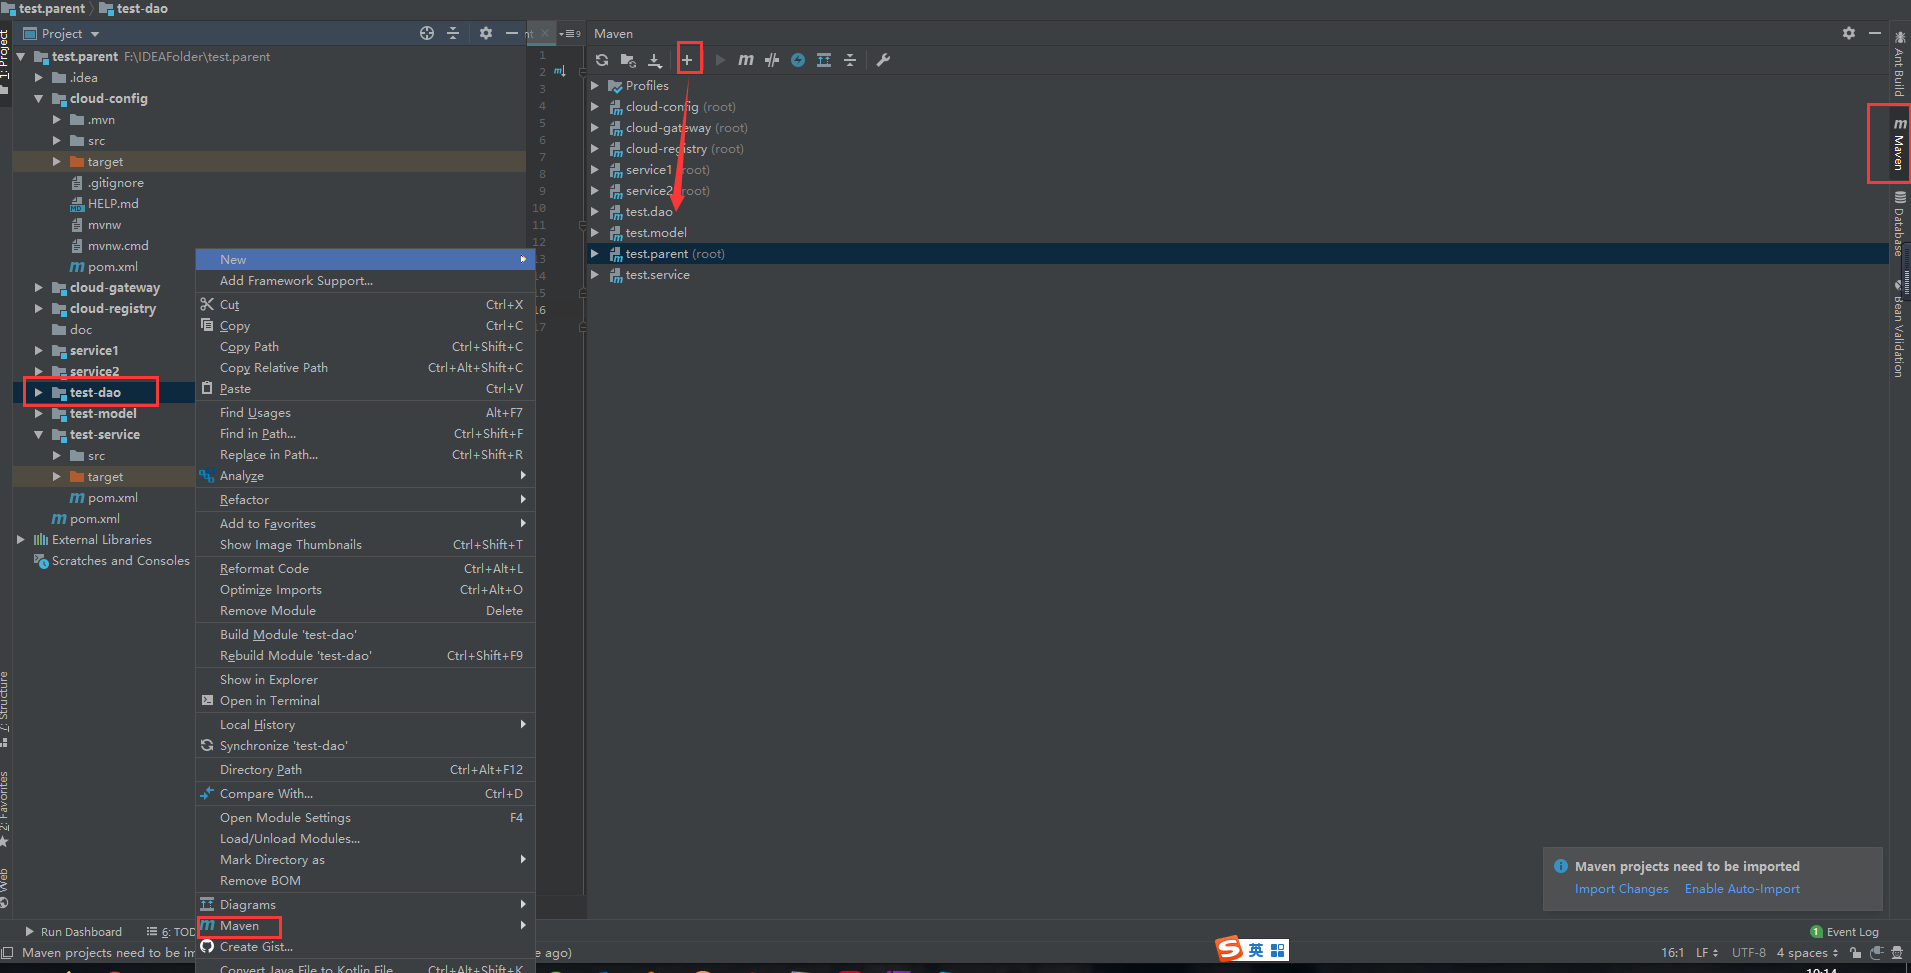1911x973 pixels.
Task: Open New submenu in context menu
Action: click(365, 260)
